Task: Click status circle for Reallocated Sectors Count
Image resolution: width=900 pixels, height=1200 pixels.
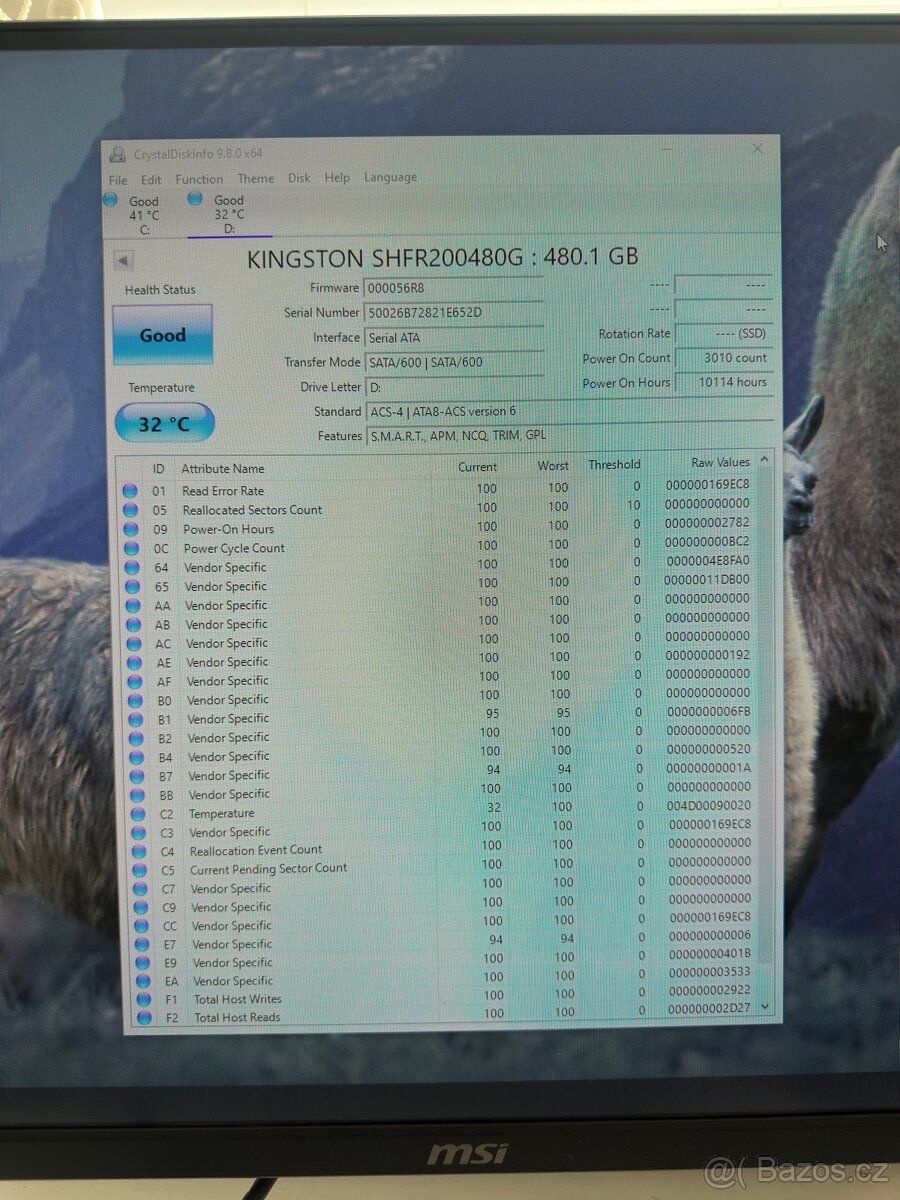Action: 130,510
